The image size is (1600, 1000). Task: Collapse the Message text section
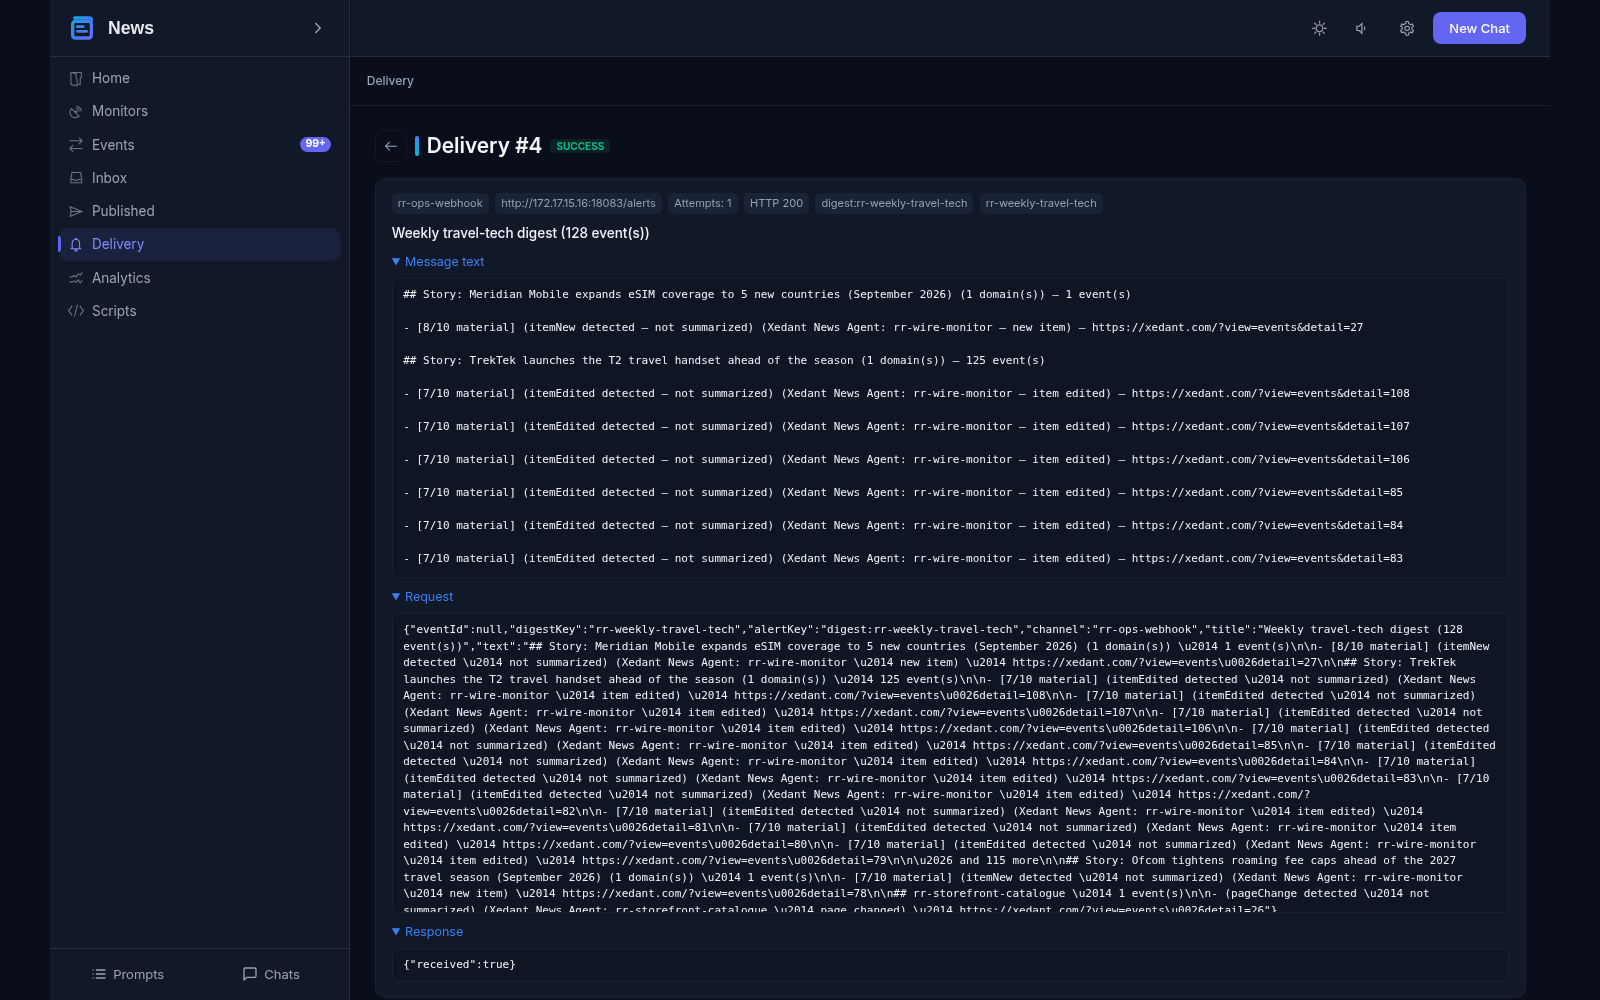[x=438, y=262]
